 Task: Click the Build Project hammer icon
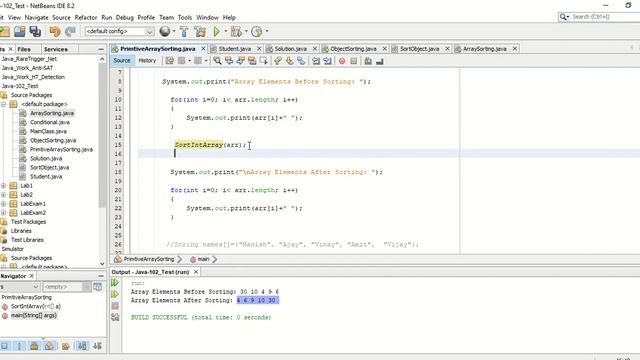[x=184, y=31]
